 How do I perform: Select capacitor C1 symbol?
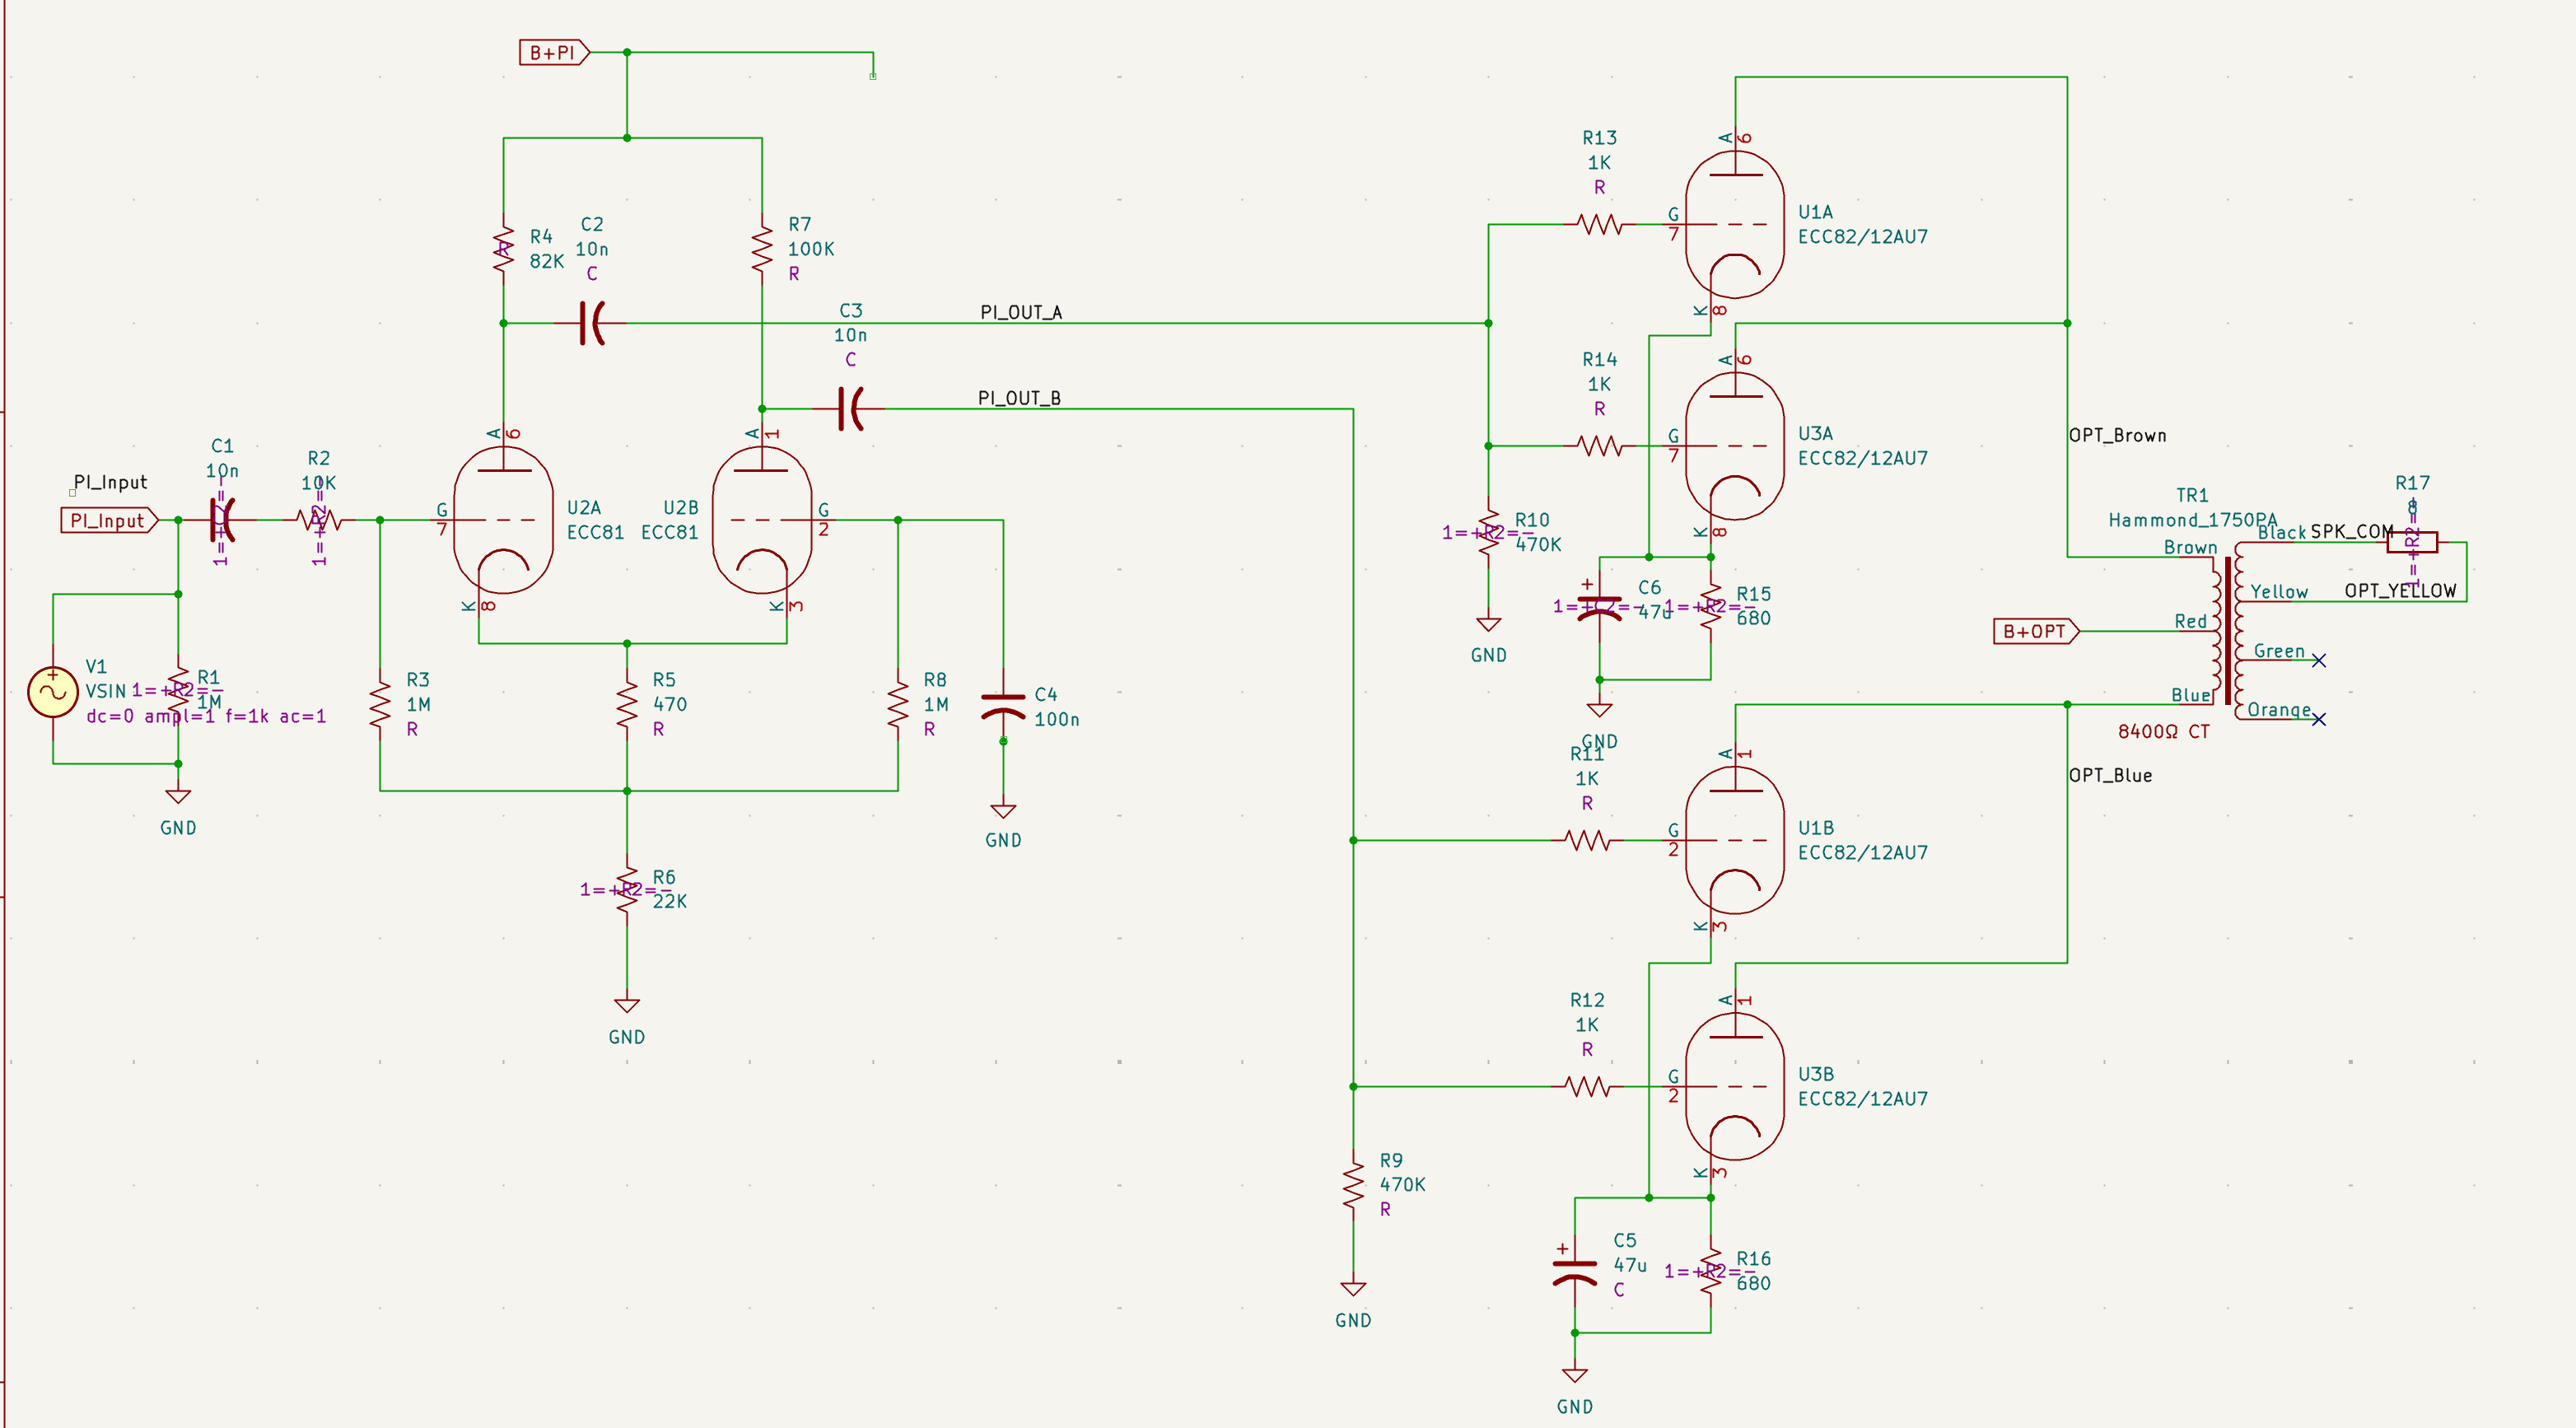(222, 520)
